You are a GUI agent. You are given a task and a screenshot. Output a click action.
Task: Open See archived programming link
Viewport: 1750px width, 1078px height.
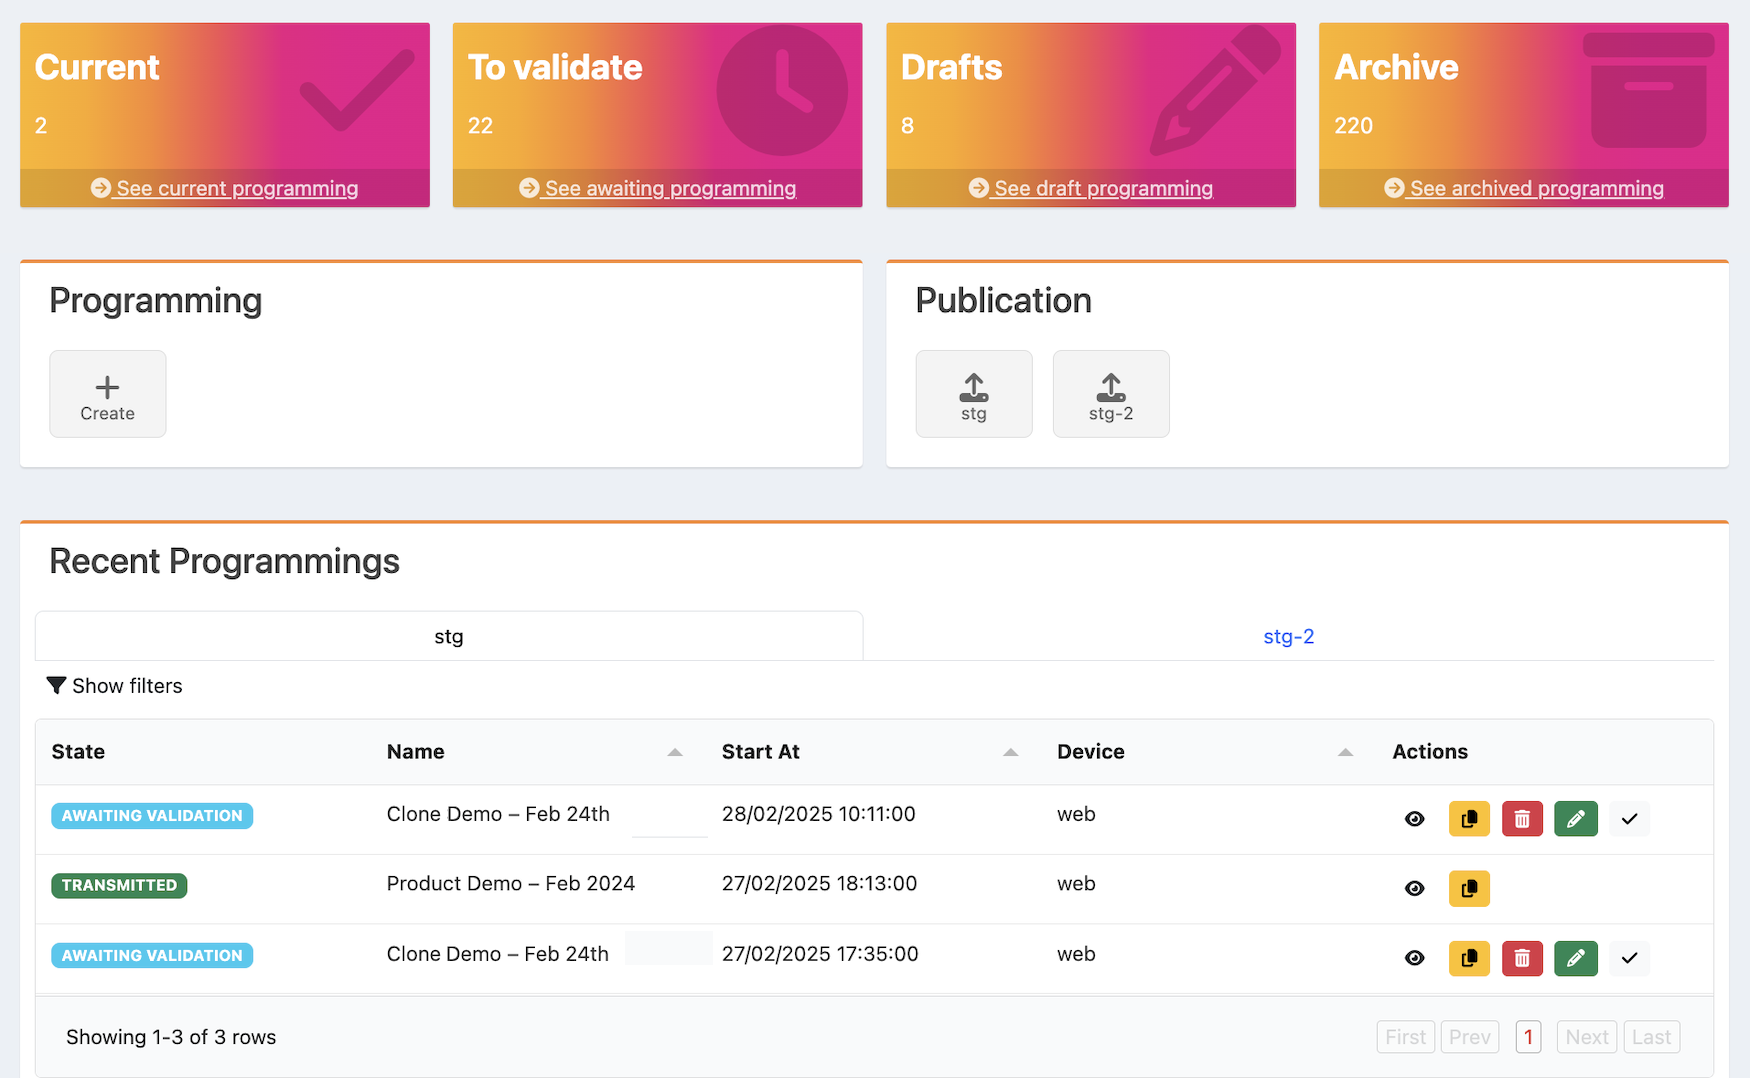point(1524,188)
